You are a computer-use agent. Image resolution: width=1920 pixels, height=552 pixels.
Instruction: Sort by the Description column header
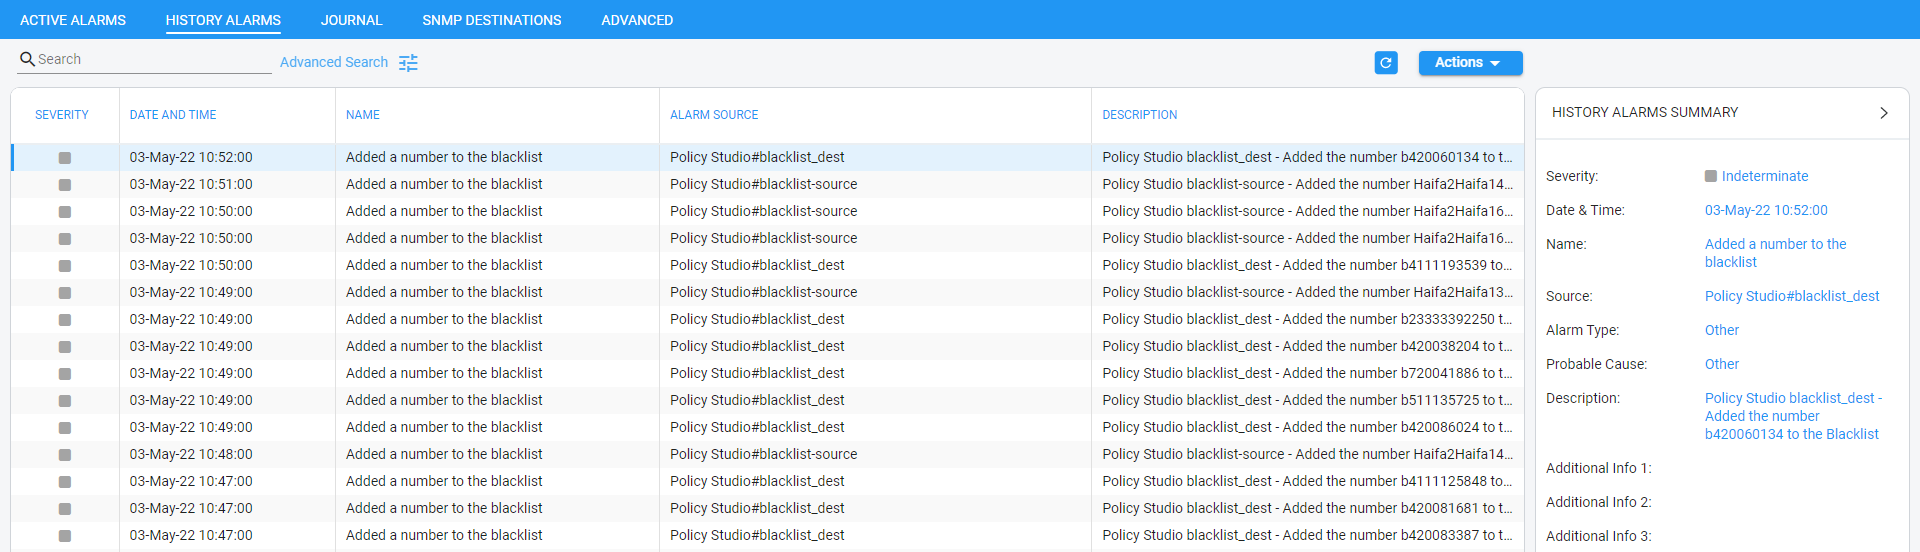1140,115
